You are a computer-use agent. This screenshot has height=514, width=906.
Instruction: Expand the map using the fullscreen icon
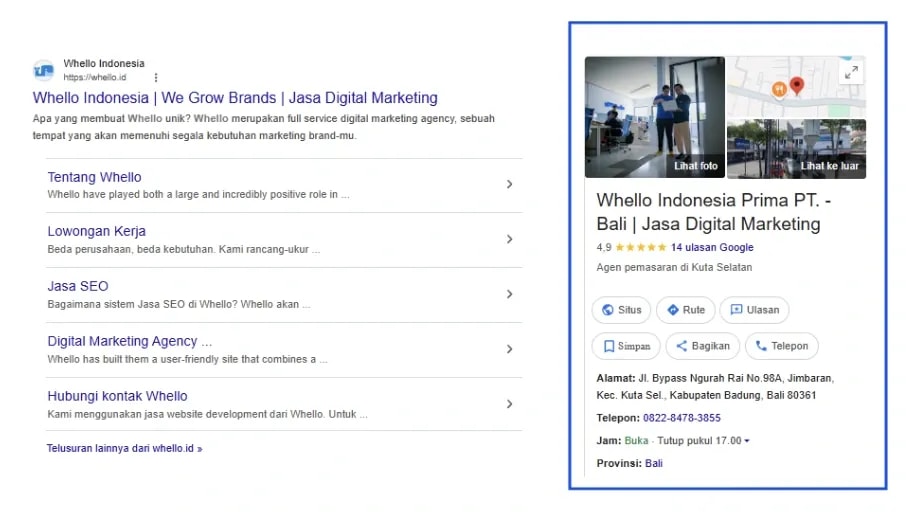tap(851, 72)
